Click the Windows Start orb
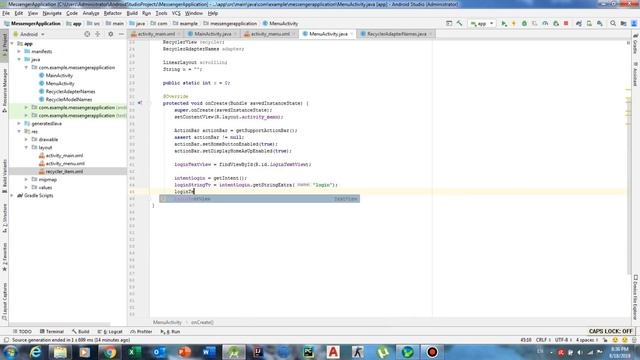Screen dimensions: 640x360 click(x=10, y=352)
